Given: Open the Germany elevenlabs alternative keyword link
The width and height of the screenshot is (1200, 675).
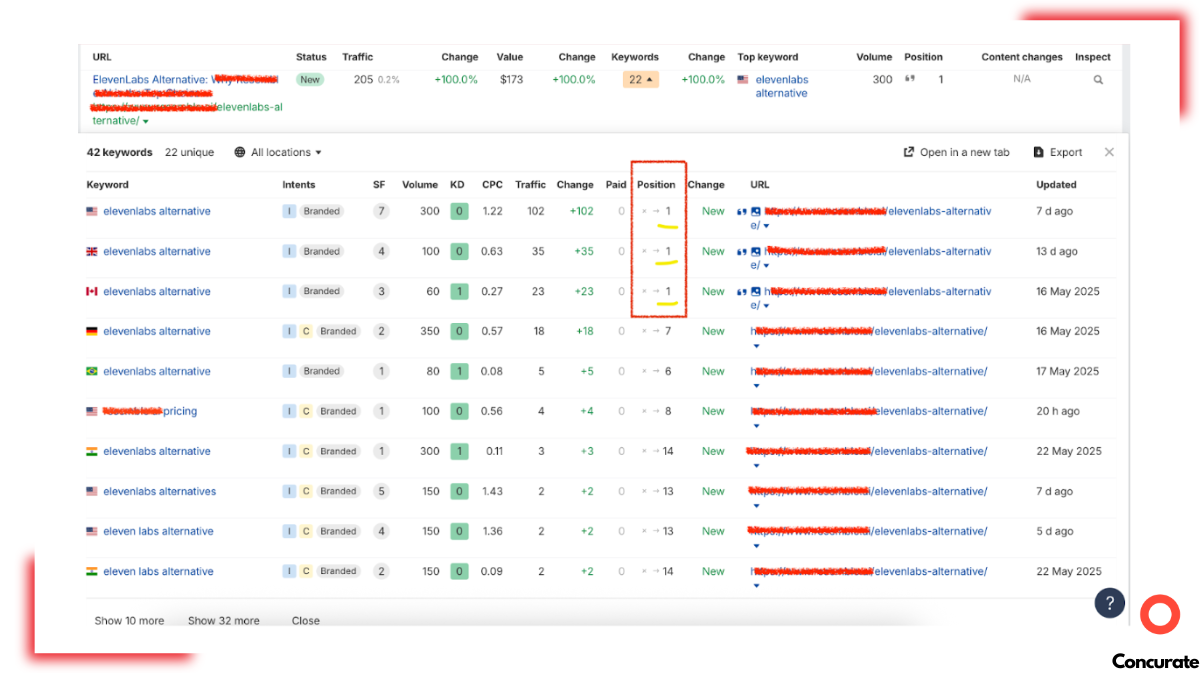Looking at the screenshot, I should [157, 331].
